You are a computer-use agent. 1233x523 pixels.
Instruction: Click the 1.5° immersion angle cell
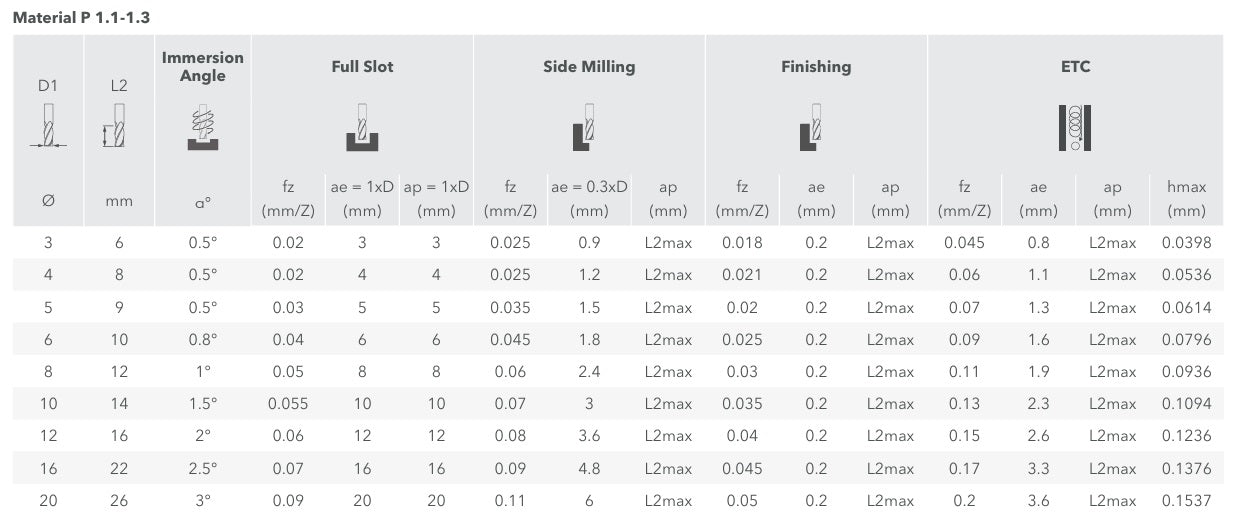point(203,404)
